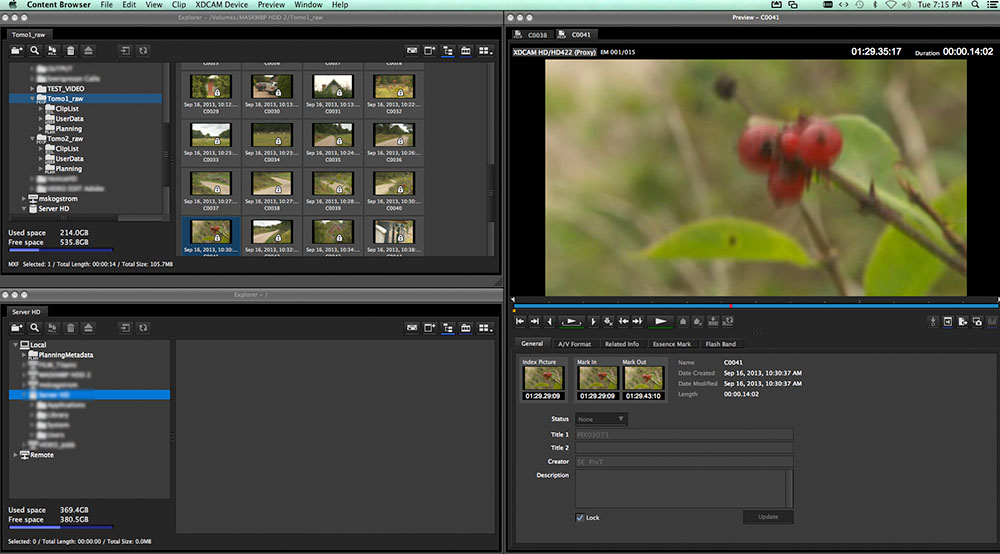1000x554 pixels.
Task: Toggle the preview full-frame display icon
Action: tap(948, 322)
